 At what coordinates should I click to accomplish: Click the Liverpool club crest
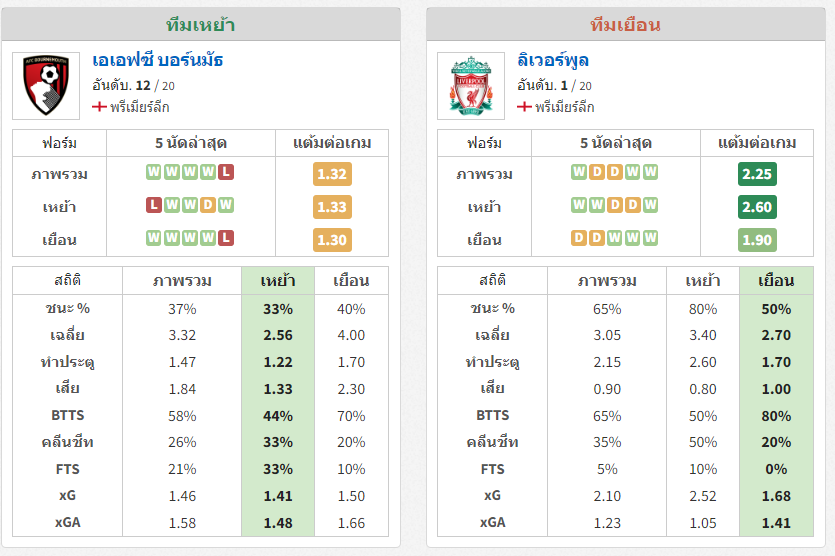471,86
